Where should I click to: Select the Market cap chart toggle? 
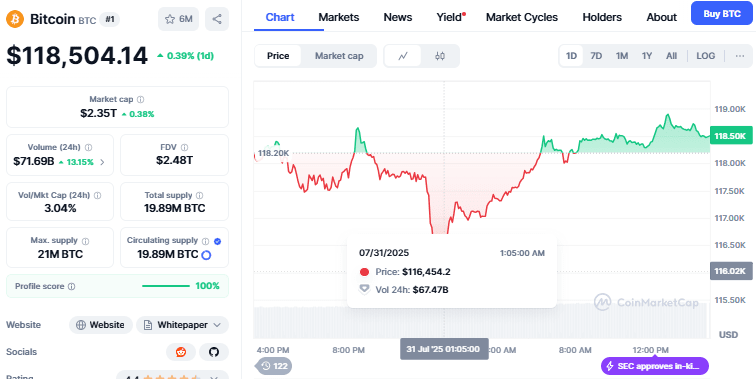(x=339, y=56)
